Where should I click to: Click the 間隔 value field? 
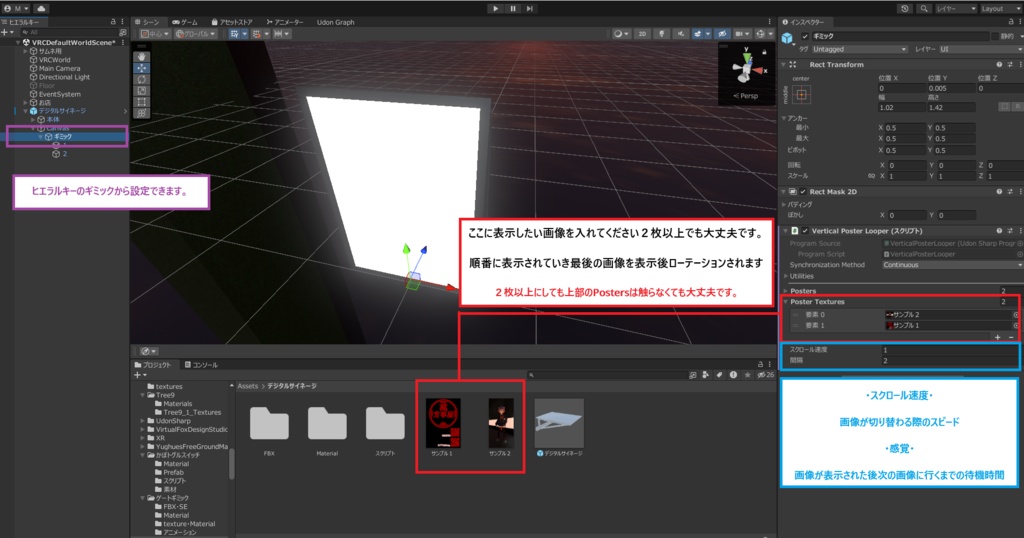(950, 360)
